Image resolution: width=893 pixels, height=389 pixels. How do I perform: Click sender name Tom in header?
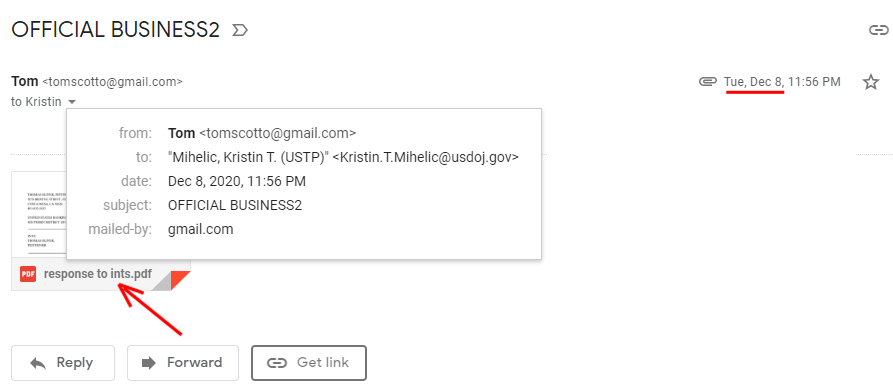[25, 81]
